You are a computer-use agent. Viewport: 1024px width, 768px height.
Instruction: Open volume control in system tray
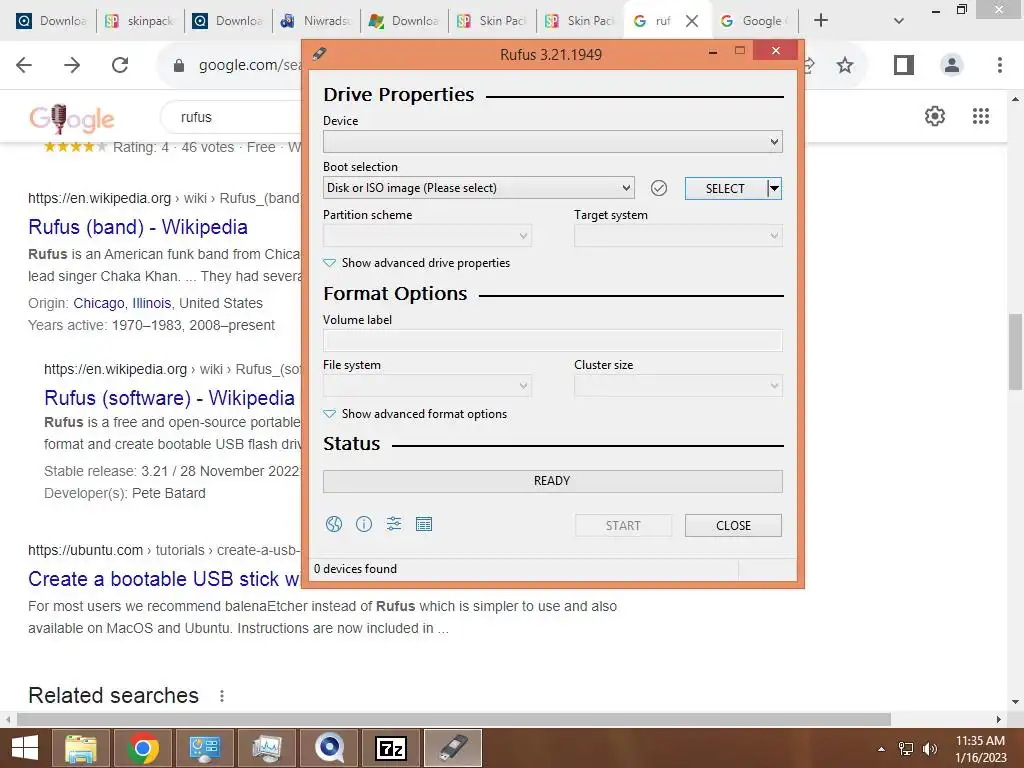coord(929,748)
